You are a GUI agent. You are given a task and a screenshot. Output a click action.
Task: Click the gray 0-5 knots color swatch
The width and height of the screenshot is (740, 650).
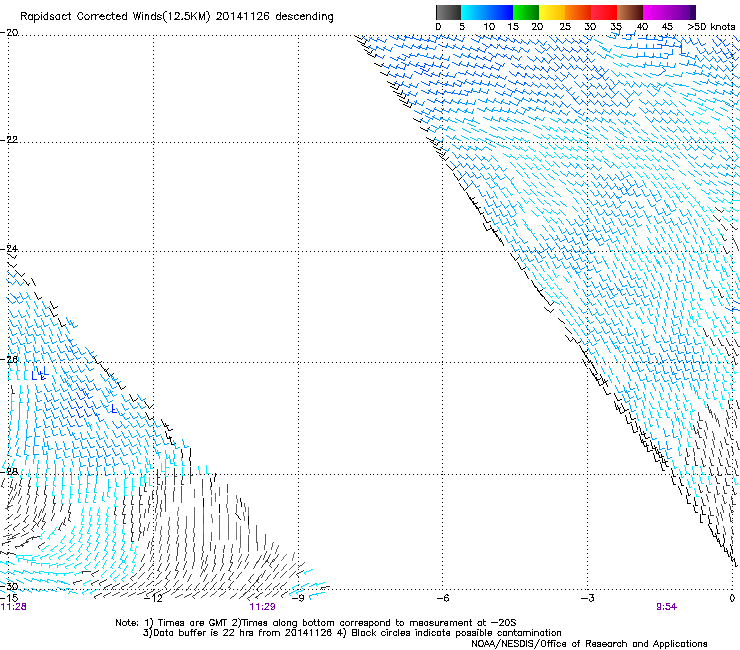(448, 12)
